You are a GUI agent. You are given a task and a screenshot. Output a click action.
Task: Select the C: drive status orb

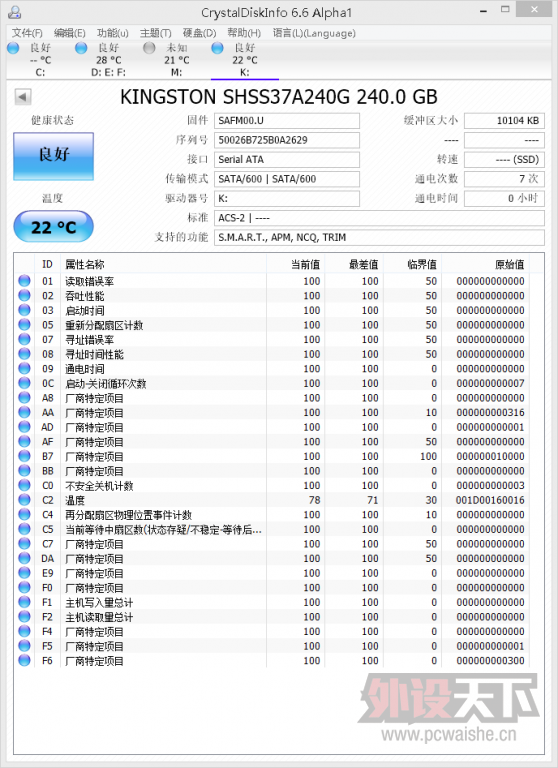tap(13, 48)
